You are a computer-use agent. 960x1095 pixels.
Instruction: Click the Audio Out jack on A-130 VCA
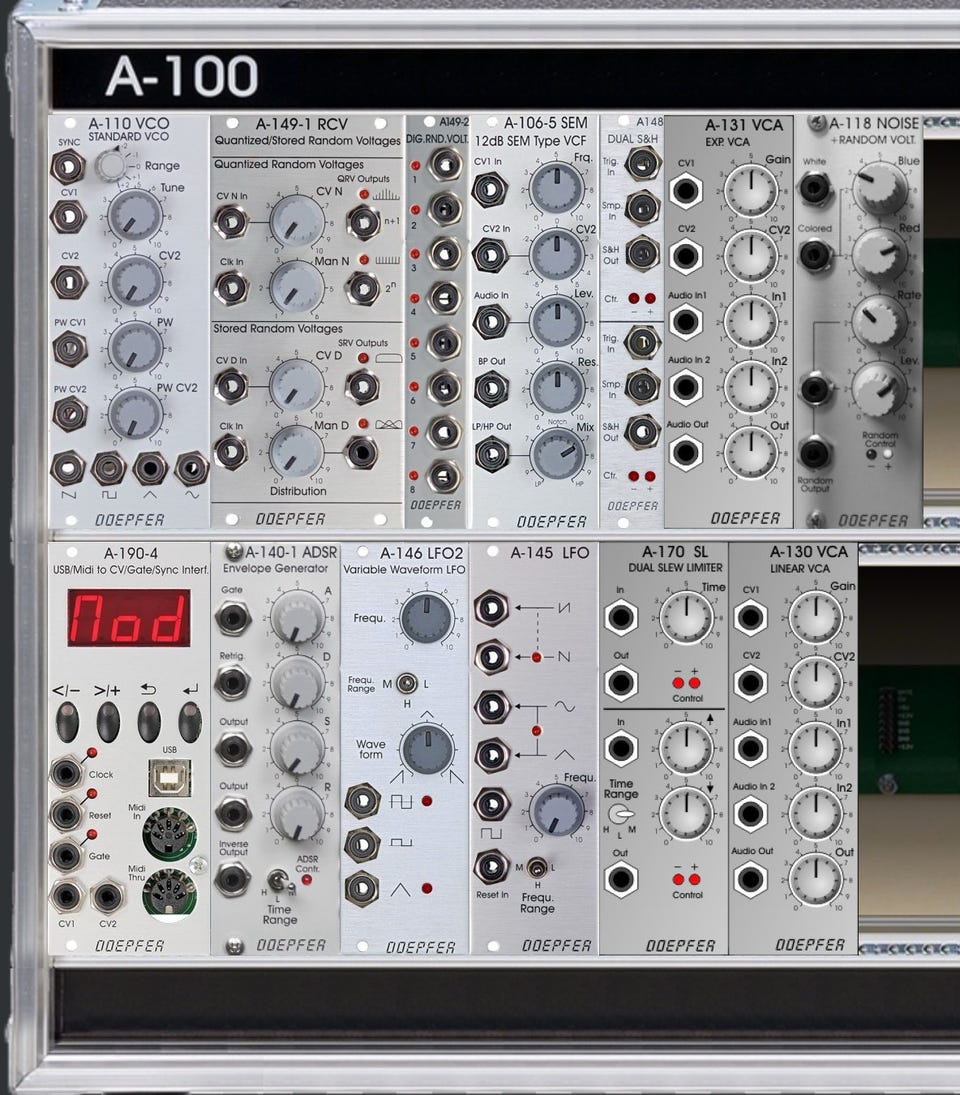[750, 879]
